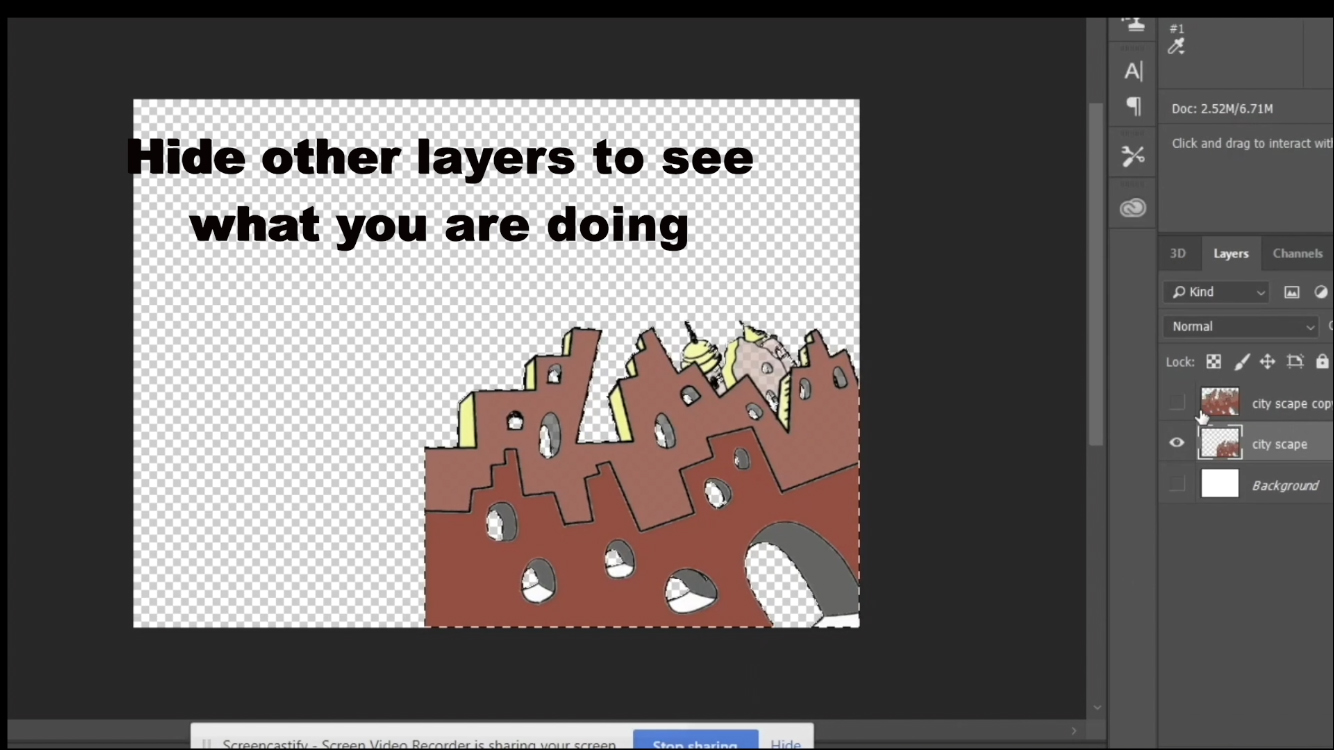Open the 3D panel tab

coord(1177,253)
